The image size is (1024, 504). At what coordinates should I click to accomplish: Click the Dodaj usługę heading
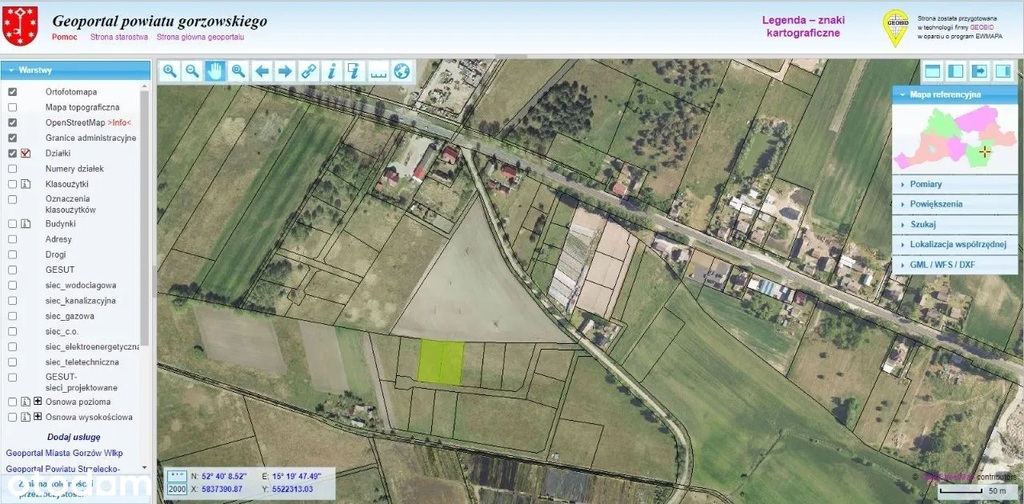[x=74, y=437]
